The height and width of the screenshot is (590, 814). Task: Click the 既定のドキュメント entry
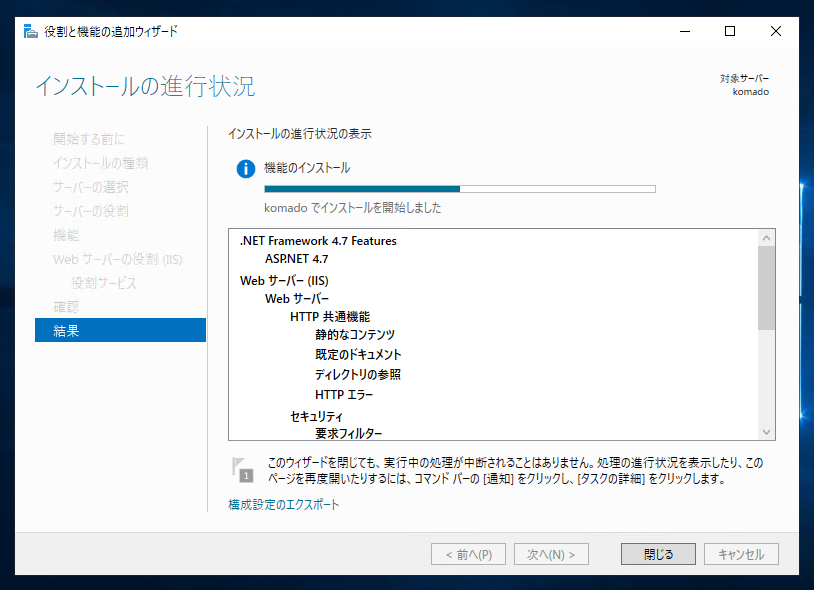tap(358, 354)
